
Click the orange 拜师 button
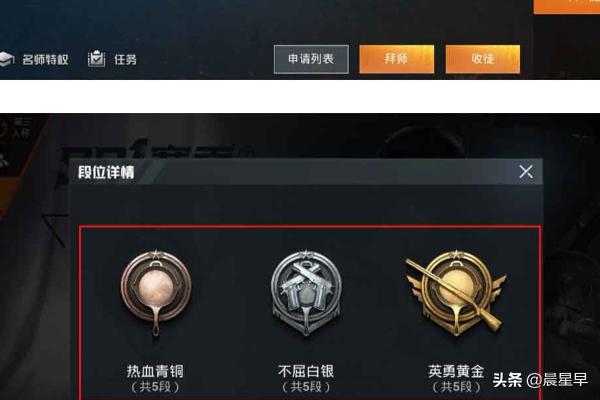(x=396, y=59)
